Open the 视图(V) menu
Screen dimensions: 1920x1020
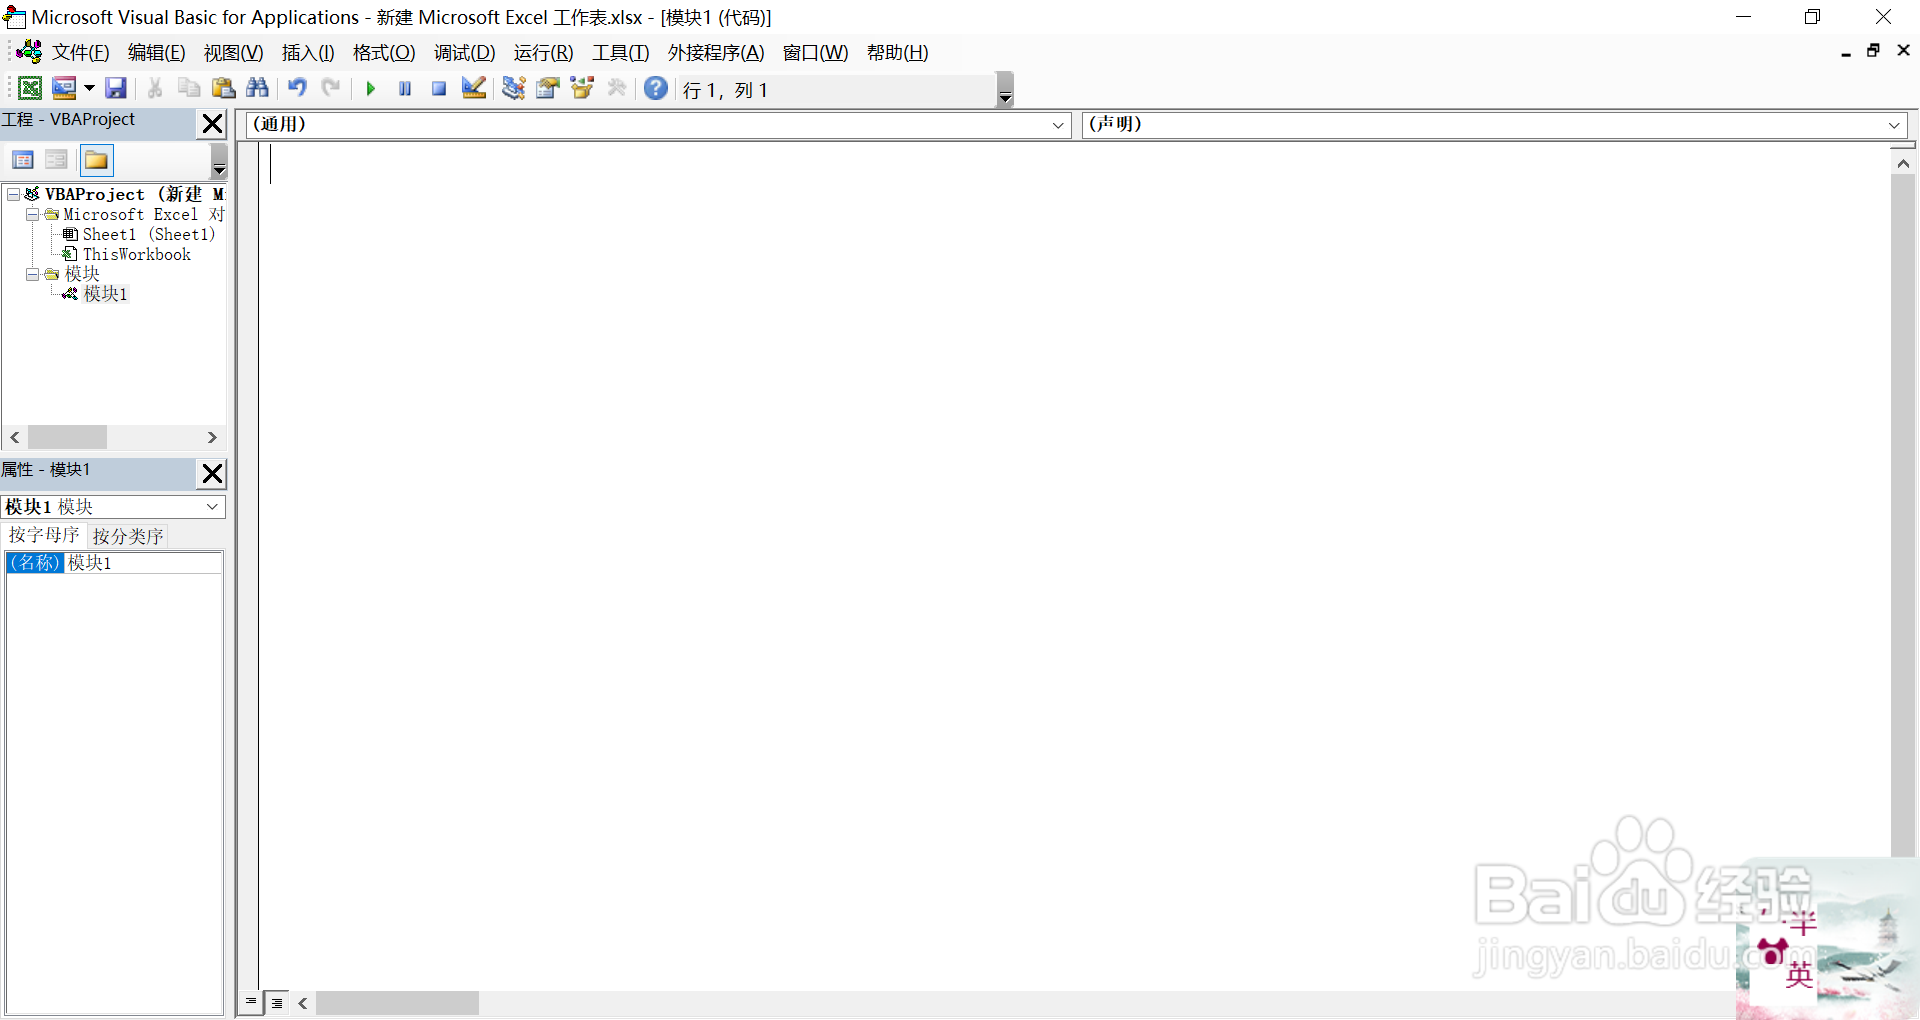[233, 53]
